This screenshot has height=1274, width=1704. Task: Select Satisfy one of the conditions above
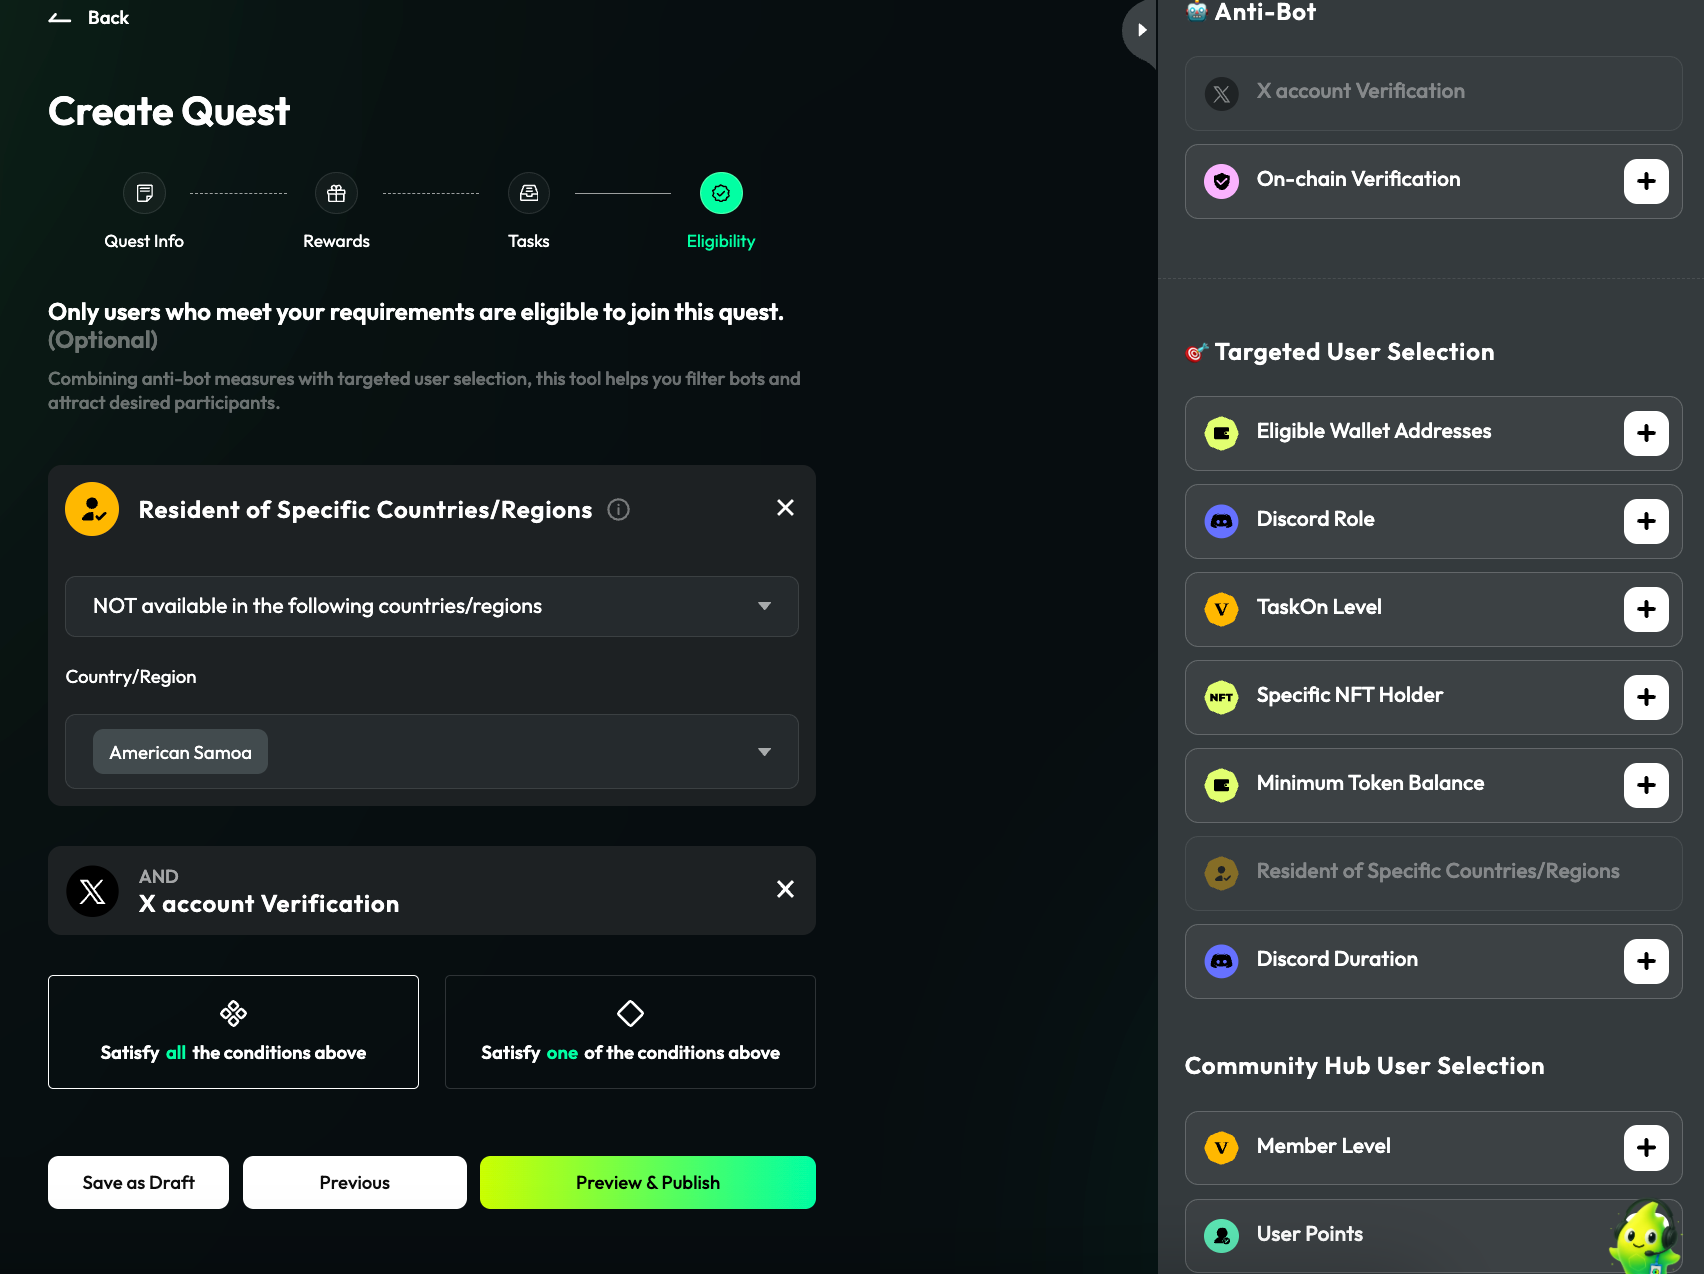pos(630,1032)
